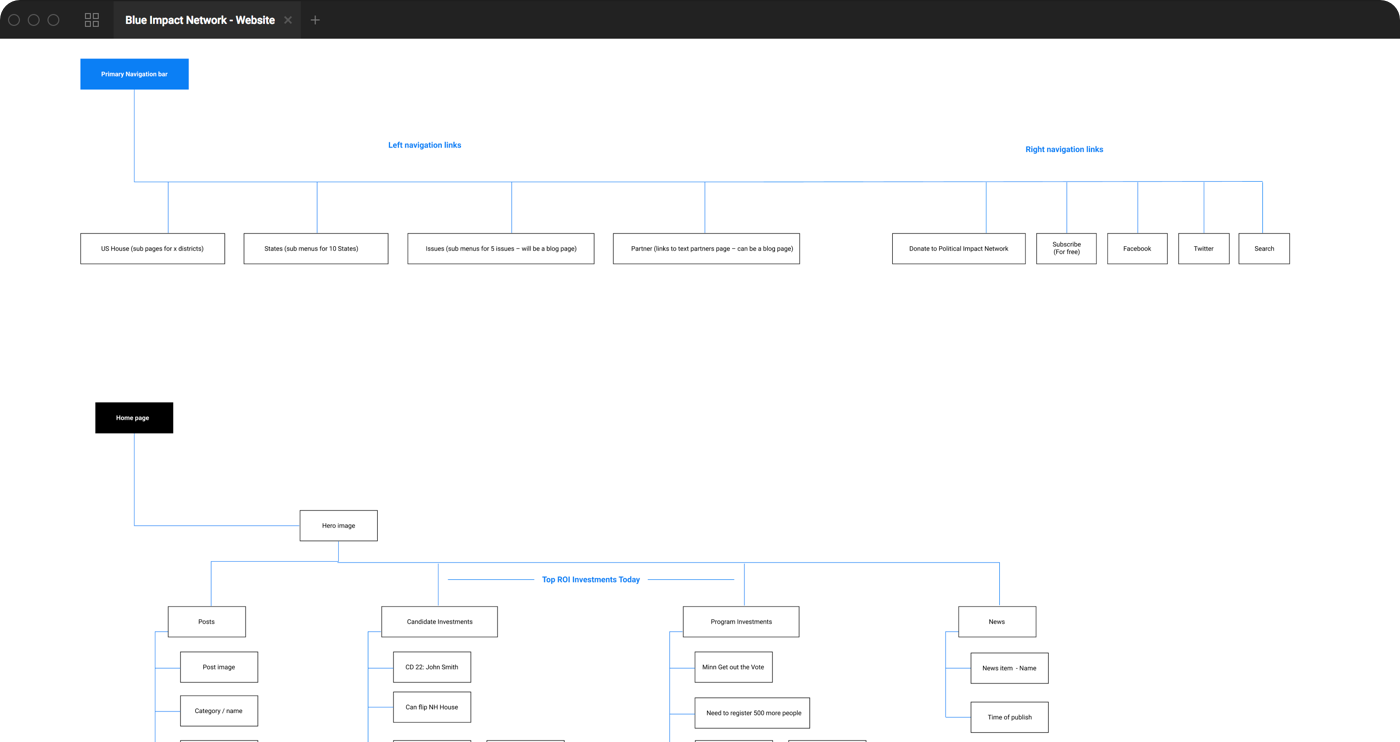Select the Twitter box
This screenshot has width=1400, height=742.
(1204, 249)
